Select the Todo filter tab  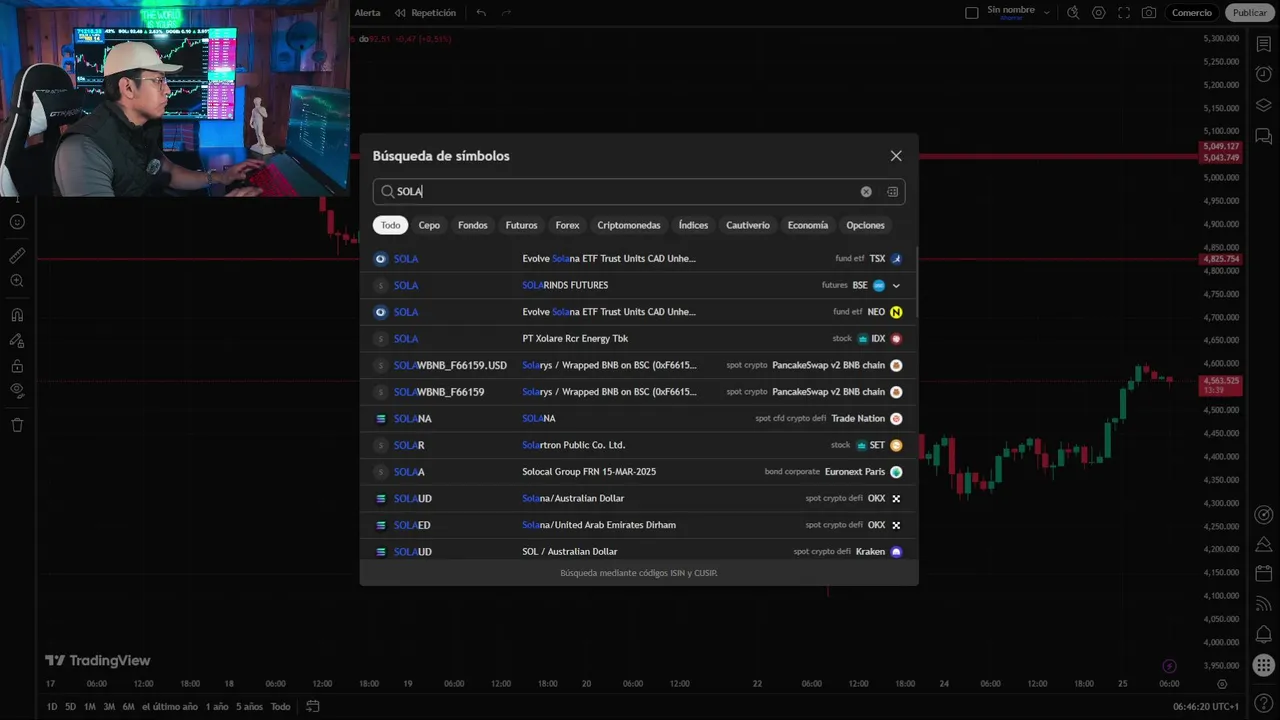390,225
